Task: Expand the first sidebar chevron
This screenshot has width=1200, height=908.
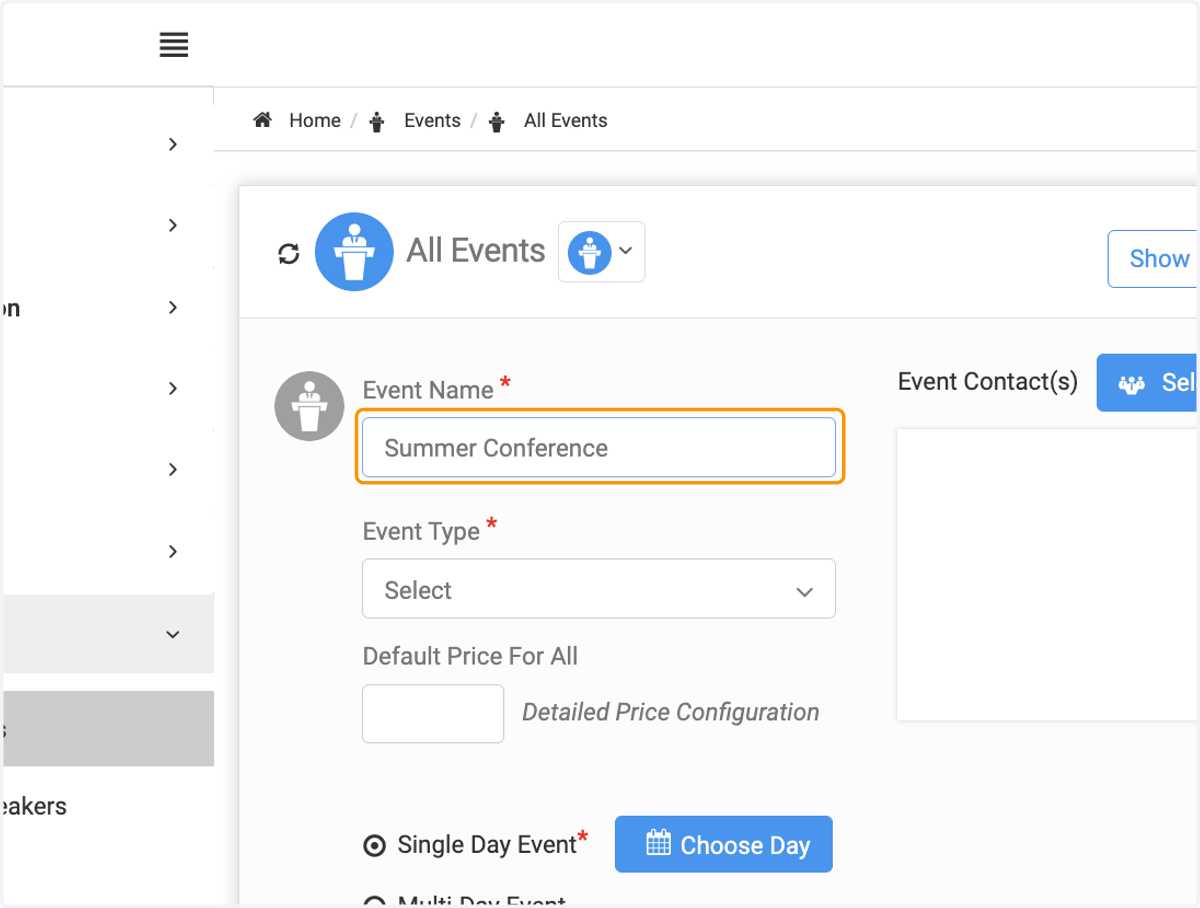Action: click(173, 145)
